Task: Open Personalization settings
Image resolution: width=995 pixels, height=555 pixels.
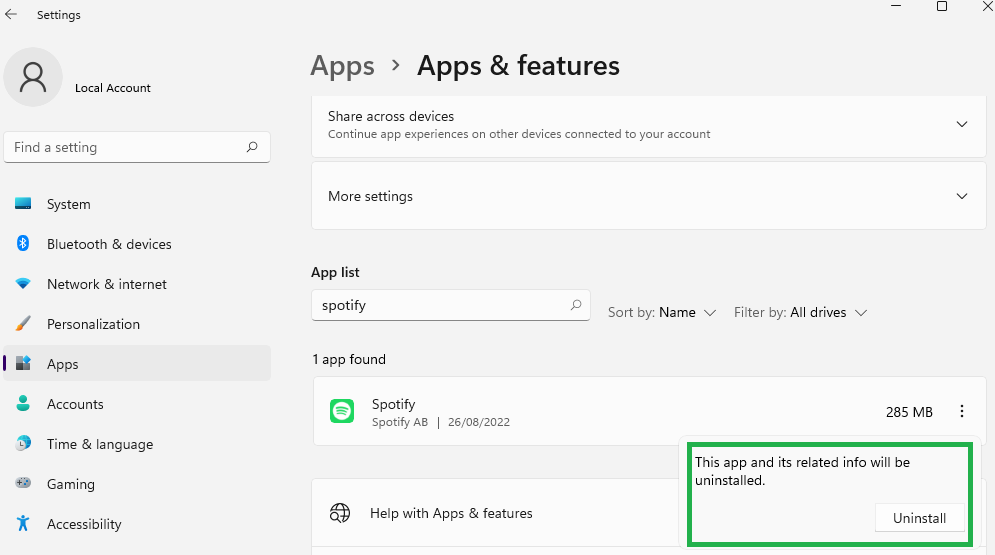Action: point(137,324)
